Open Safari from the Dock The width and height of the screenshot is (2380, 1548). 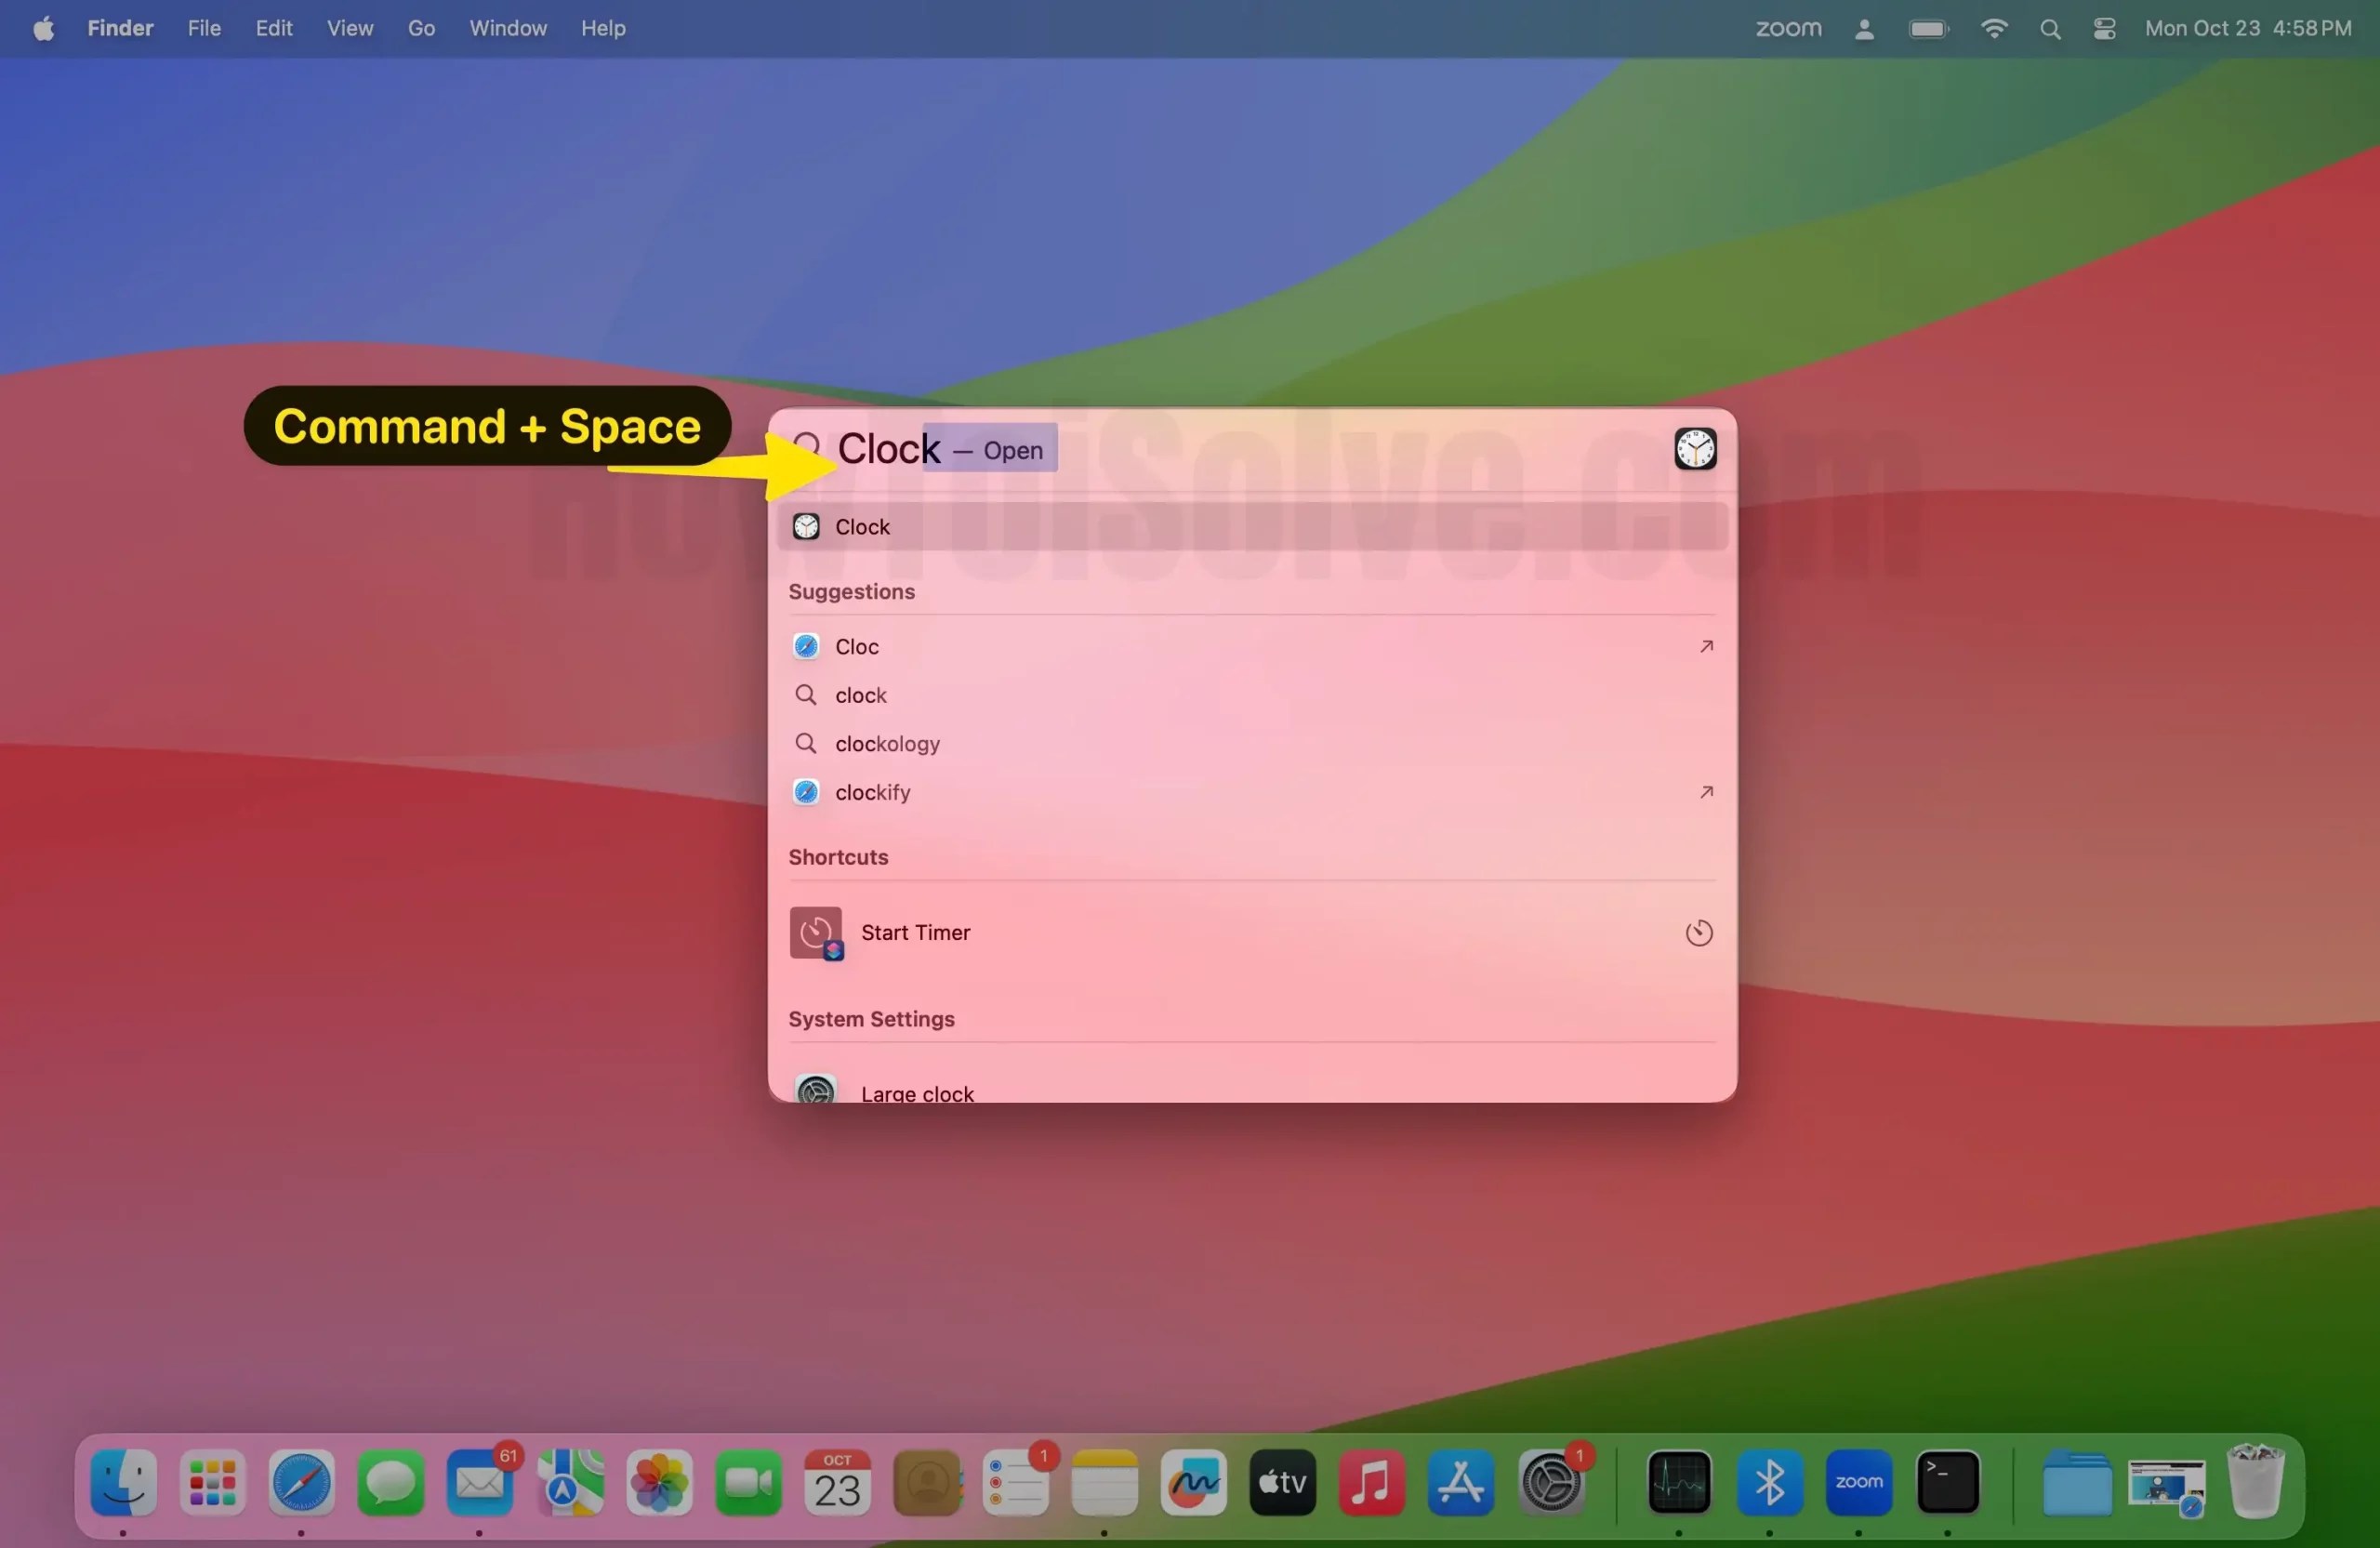pyautogui.click(x=301, y=1484)
